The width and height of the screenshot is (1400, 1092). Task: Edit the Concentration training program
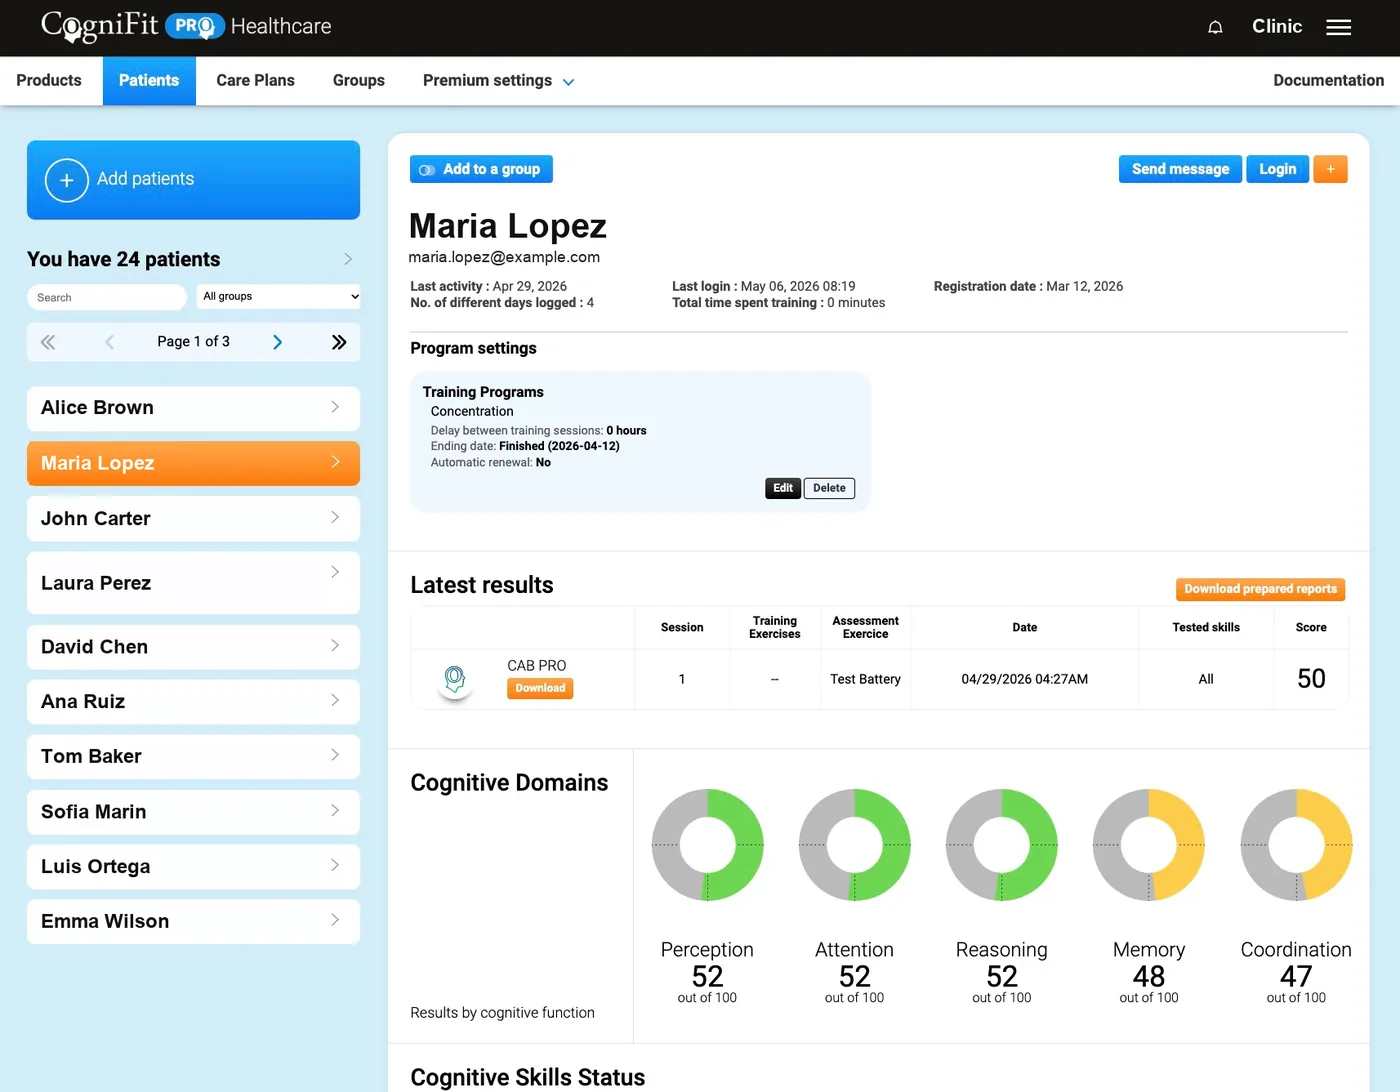[783, 488]
